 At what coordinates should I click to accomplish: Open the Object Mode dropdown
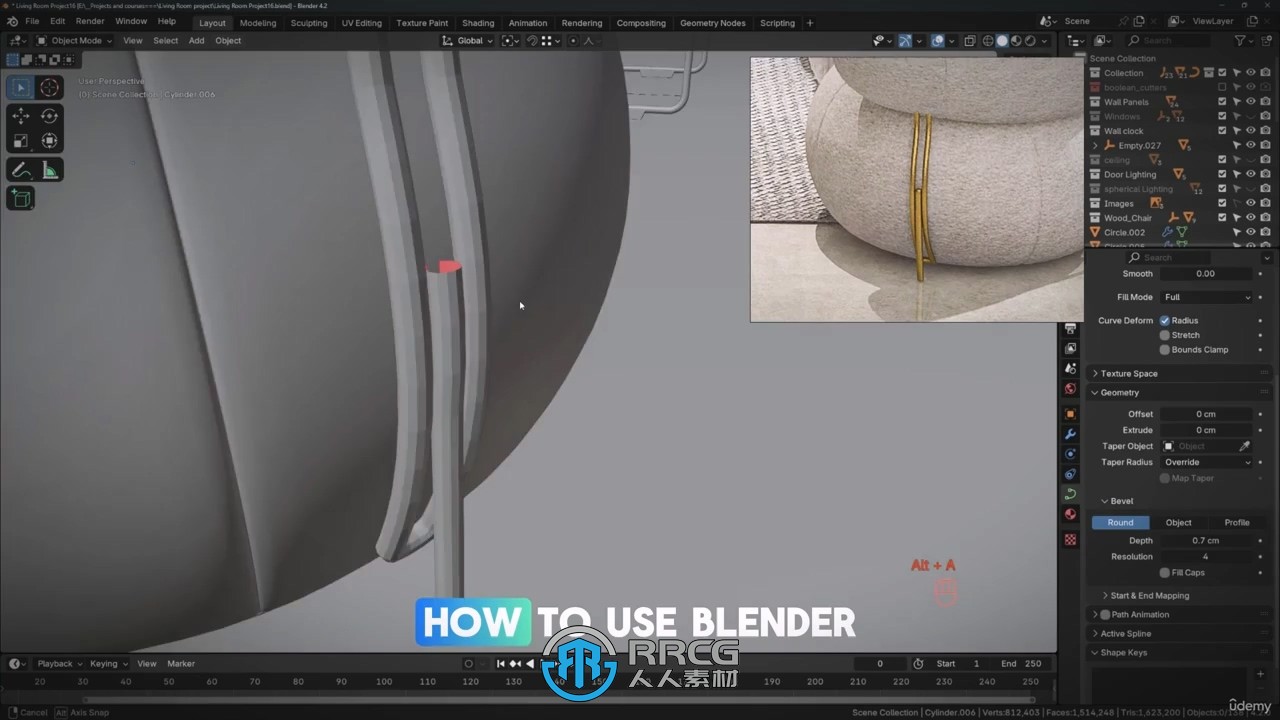point(75,41)
